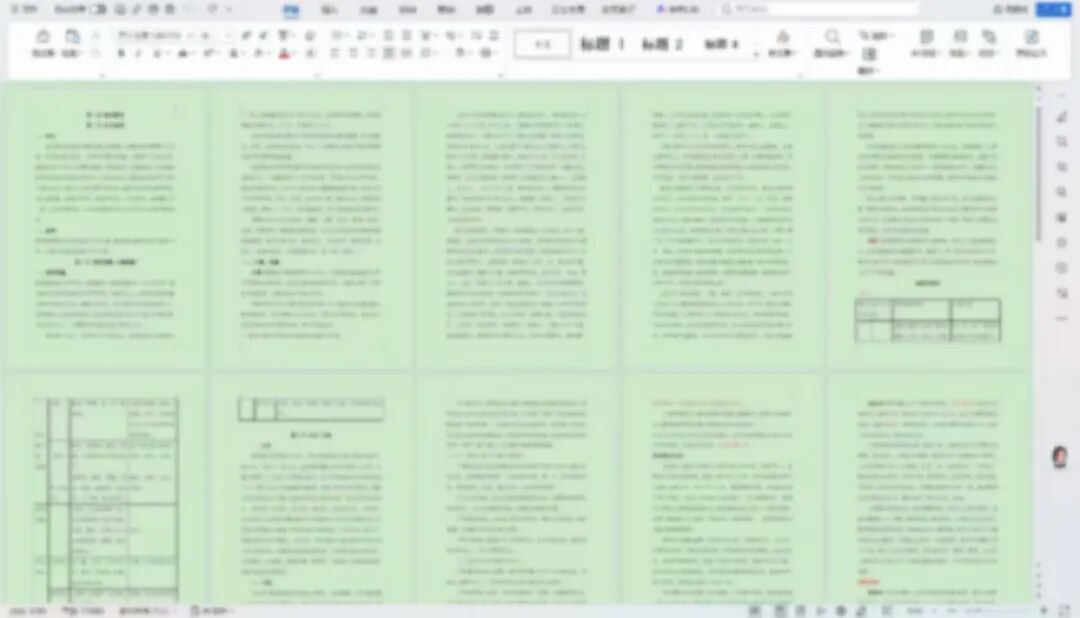Click the zoom in plus button in status bar
Viewport: 1080px width, 618px height.
click(x=1043, y=610)
